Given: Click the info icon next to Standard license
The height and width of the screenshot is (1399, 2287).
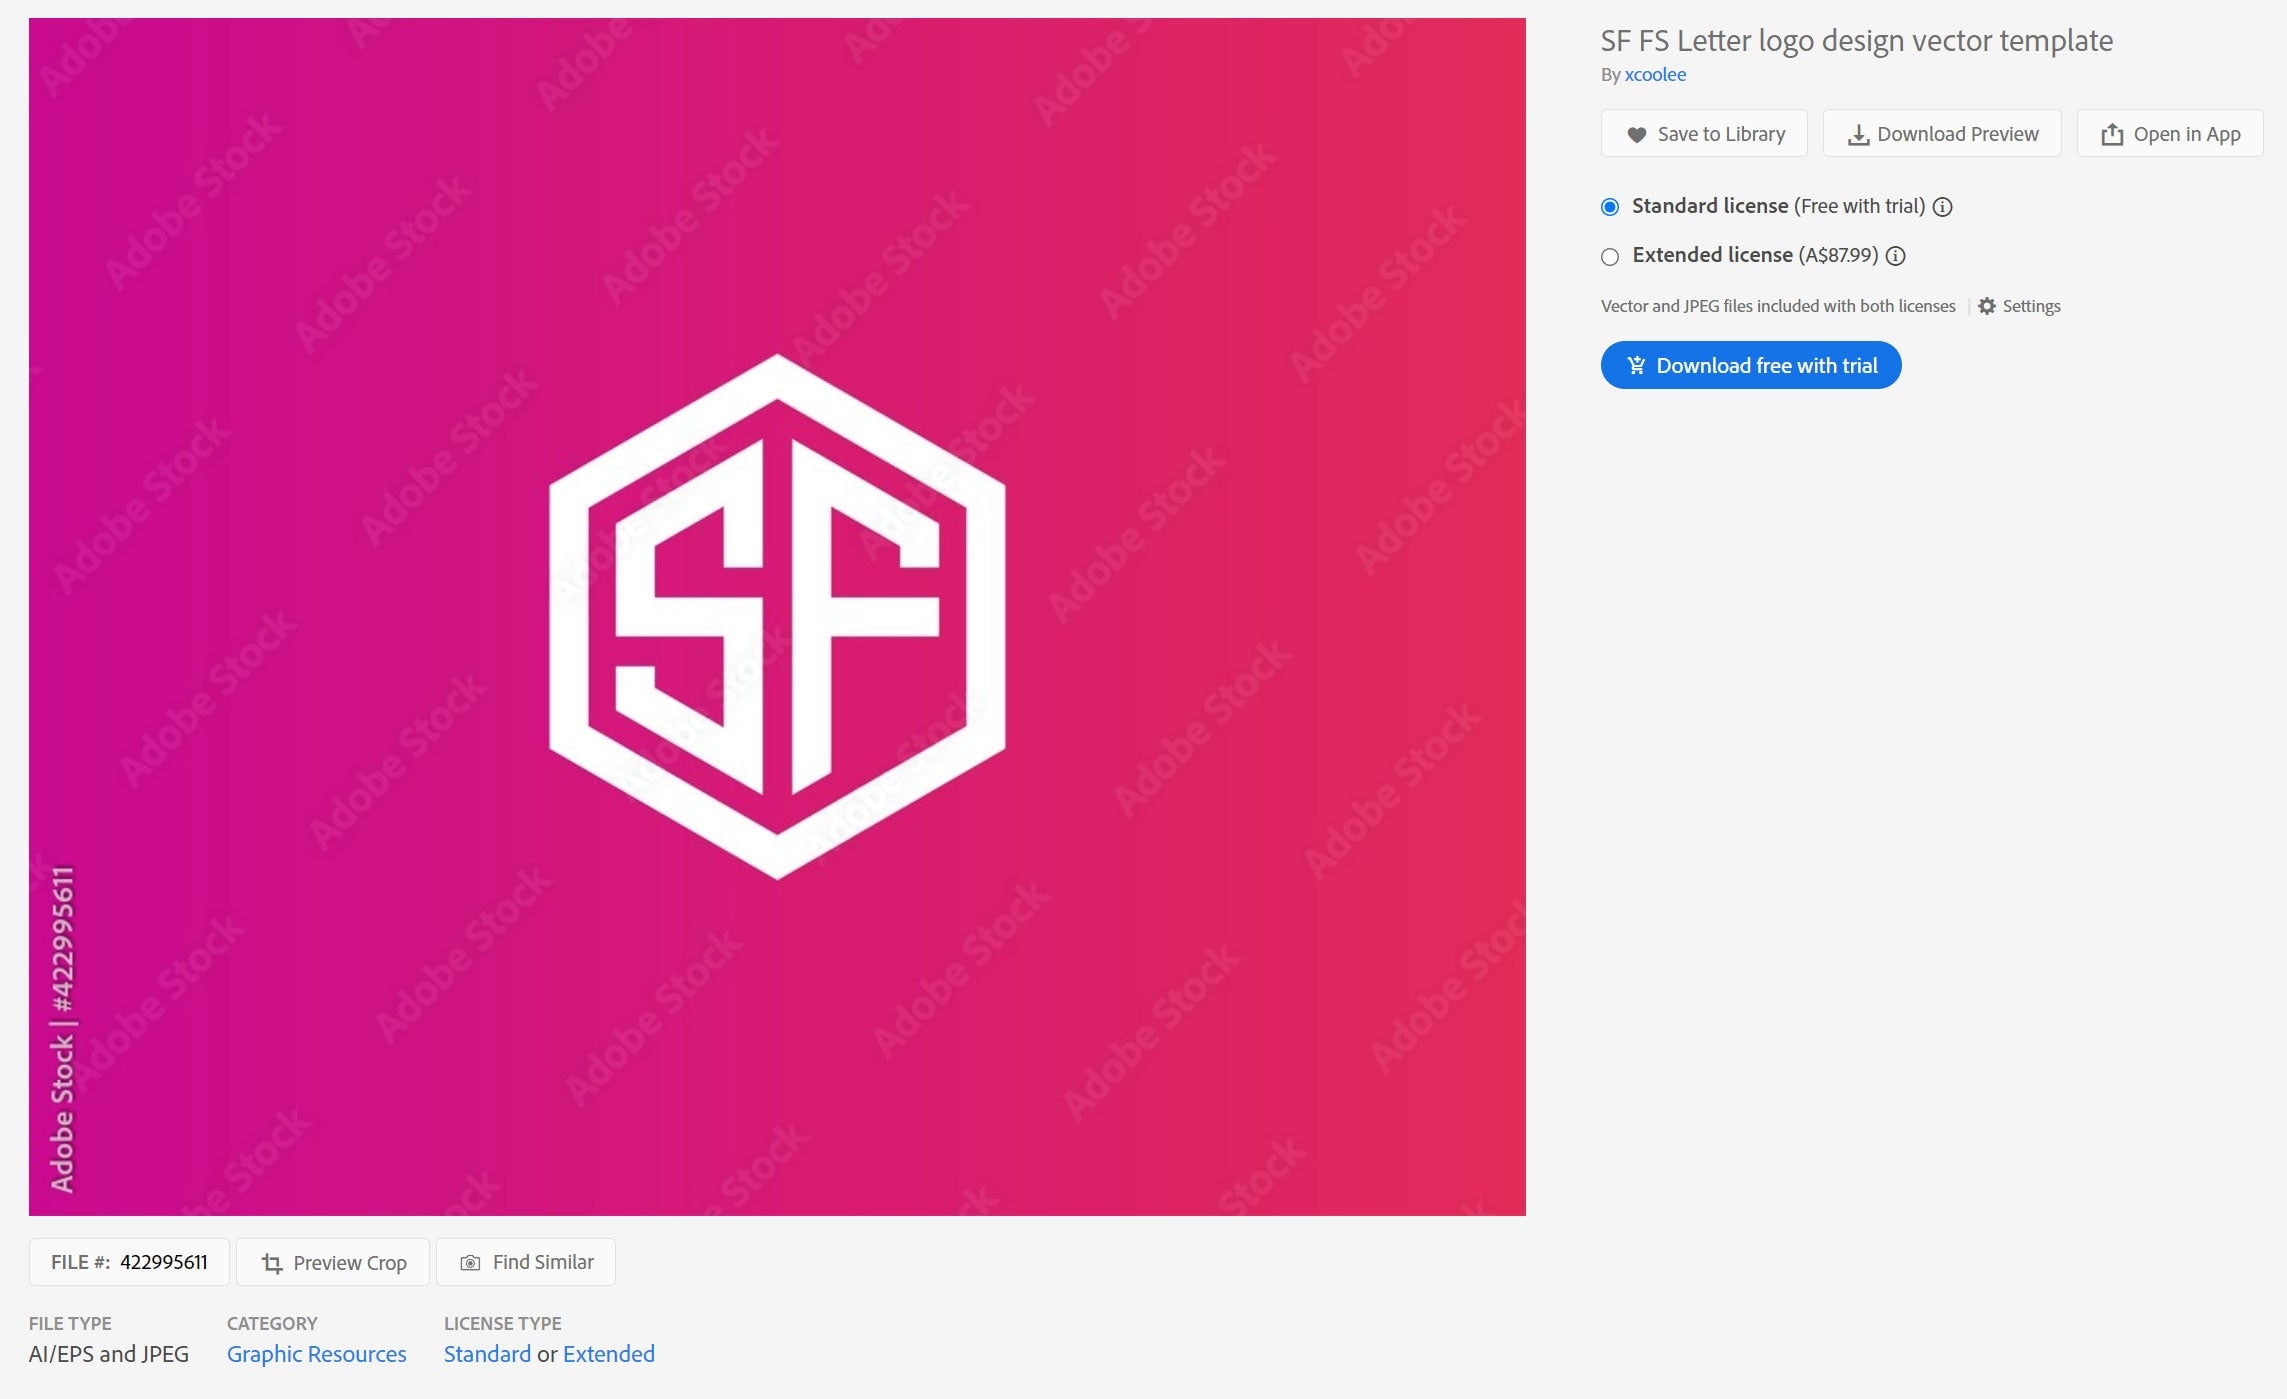Looking at the screenshot, I should coord(1942,207).
